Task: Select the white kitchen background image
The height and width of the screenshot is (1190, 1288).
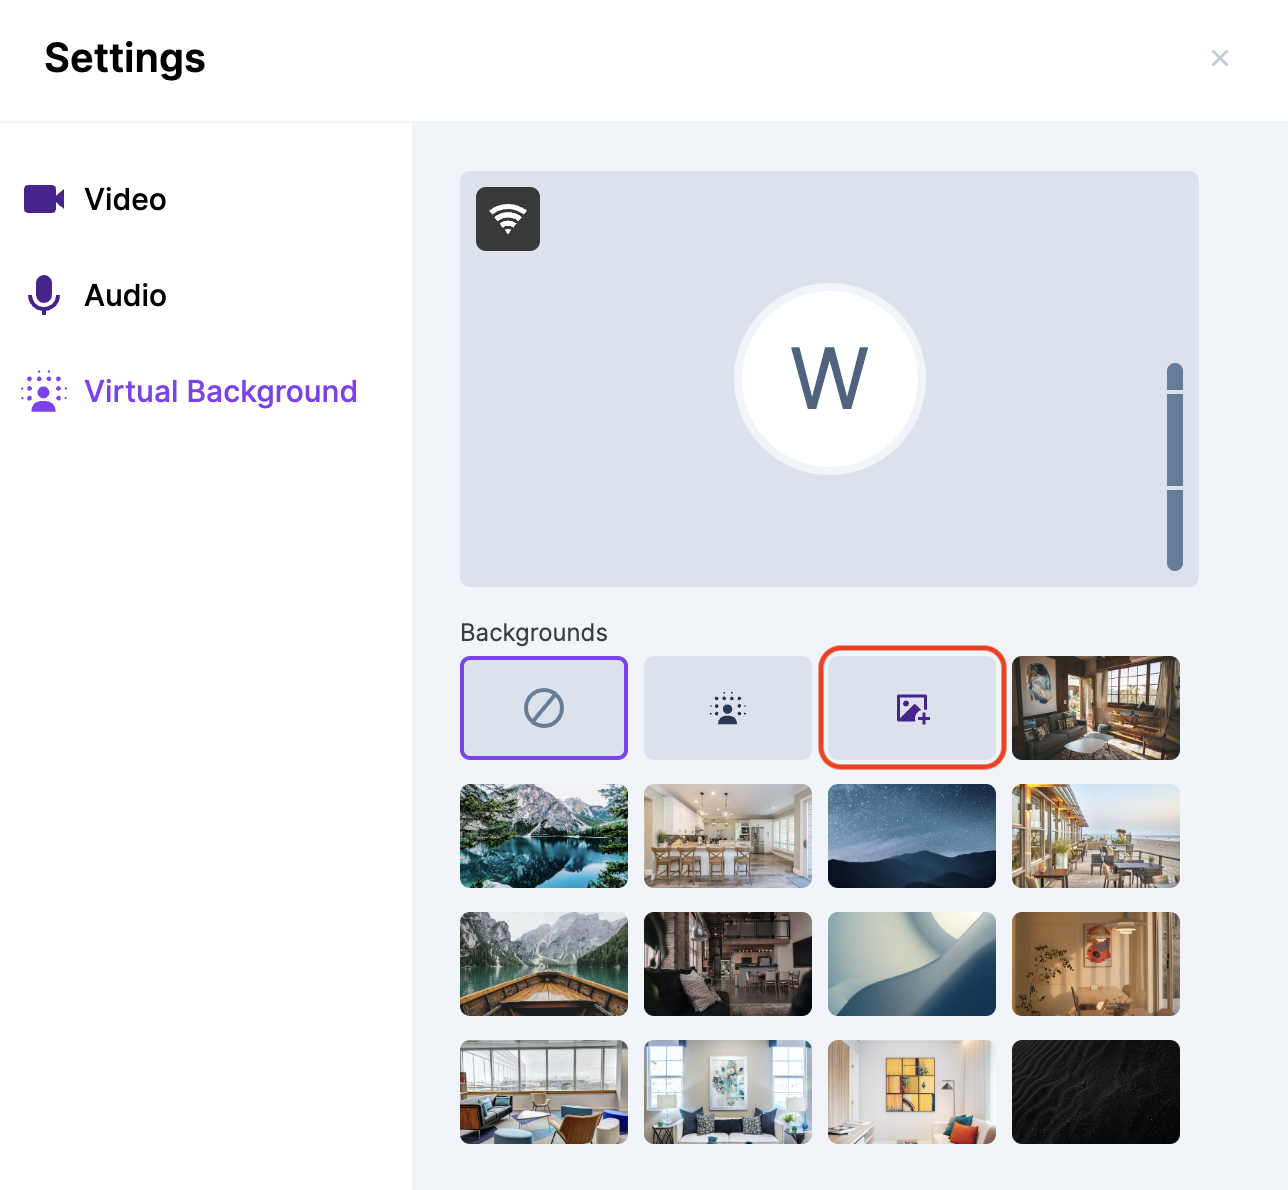Action: 727,836
